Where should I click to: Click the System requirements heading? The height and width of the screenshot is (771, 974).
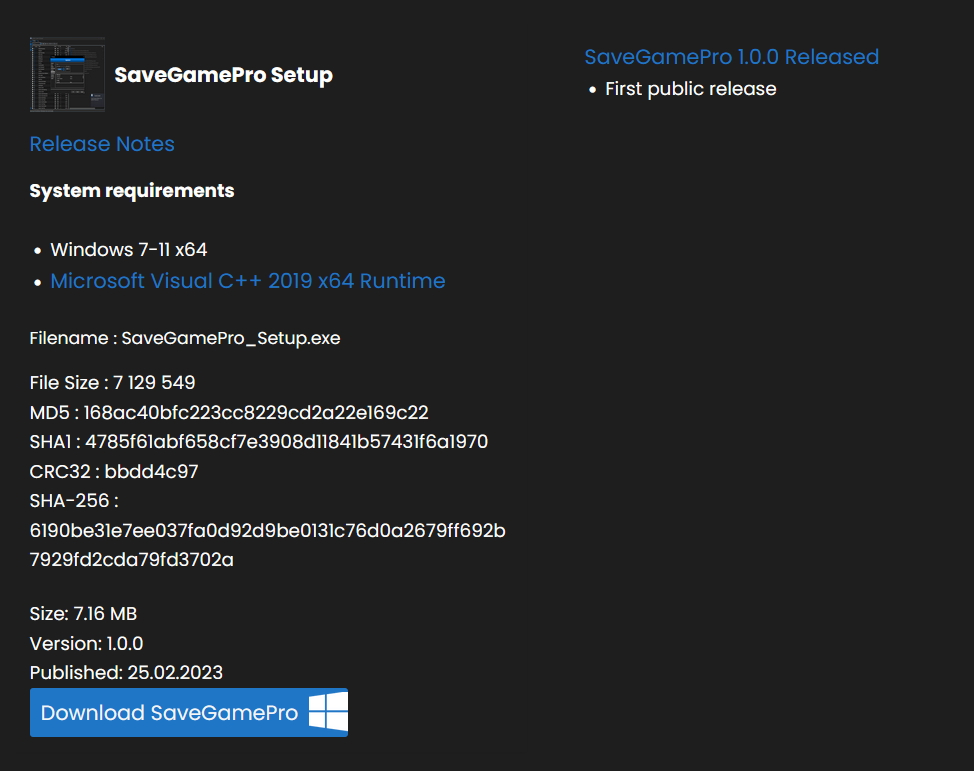click(x=132, y=191)
